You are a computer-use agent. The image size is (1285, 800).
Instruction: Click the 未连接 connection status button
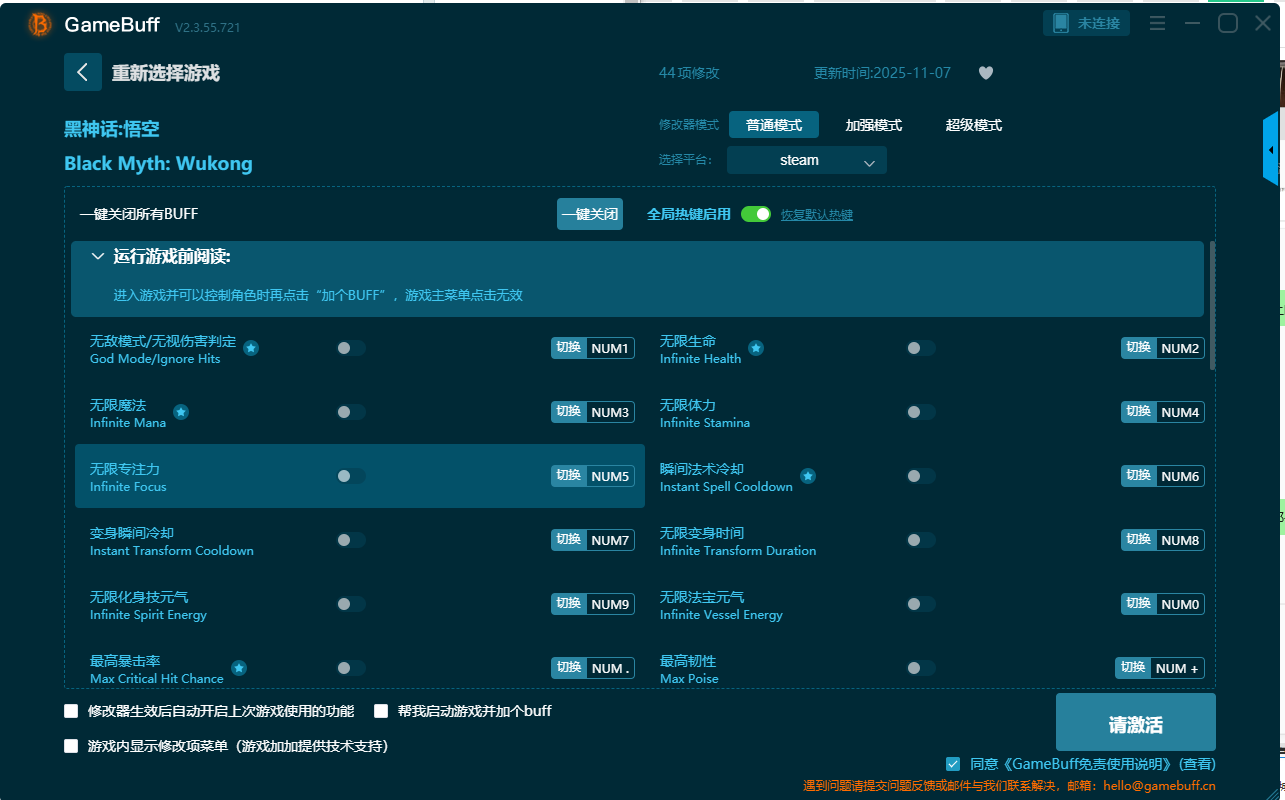coord(1087,23)
